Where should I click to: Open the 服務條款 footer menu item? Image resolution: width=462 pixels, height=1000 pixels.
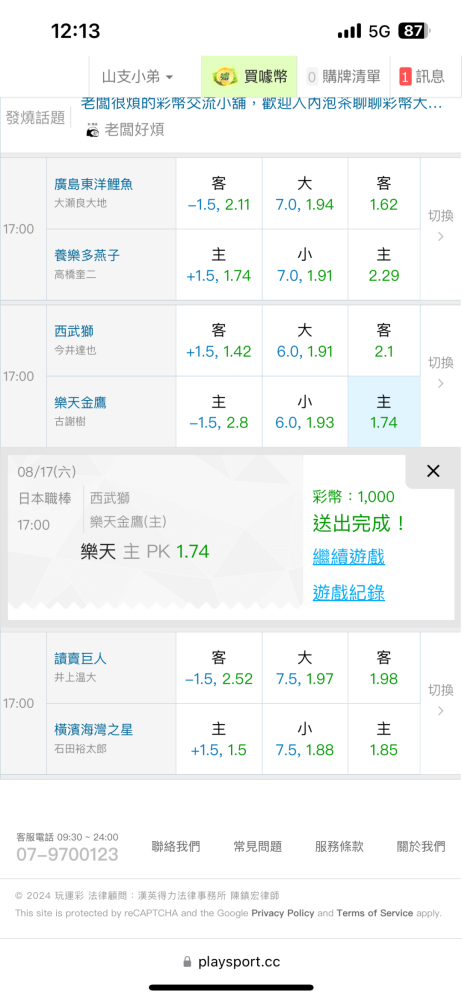click(x=339, y=846)
